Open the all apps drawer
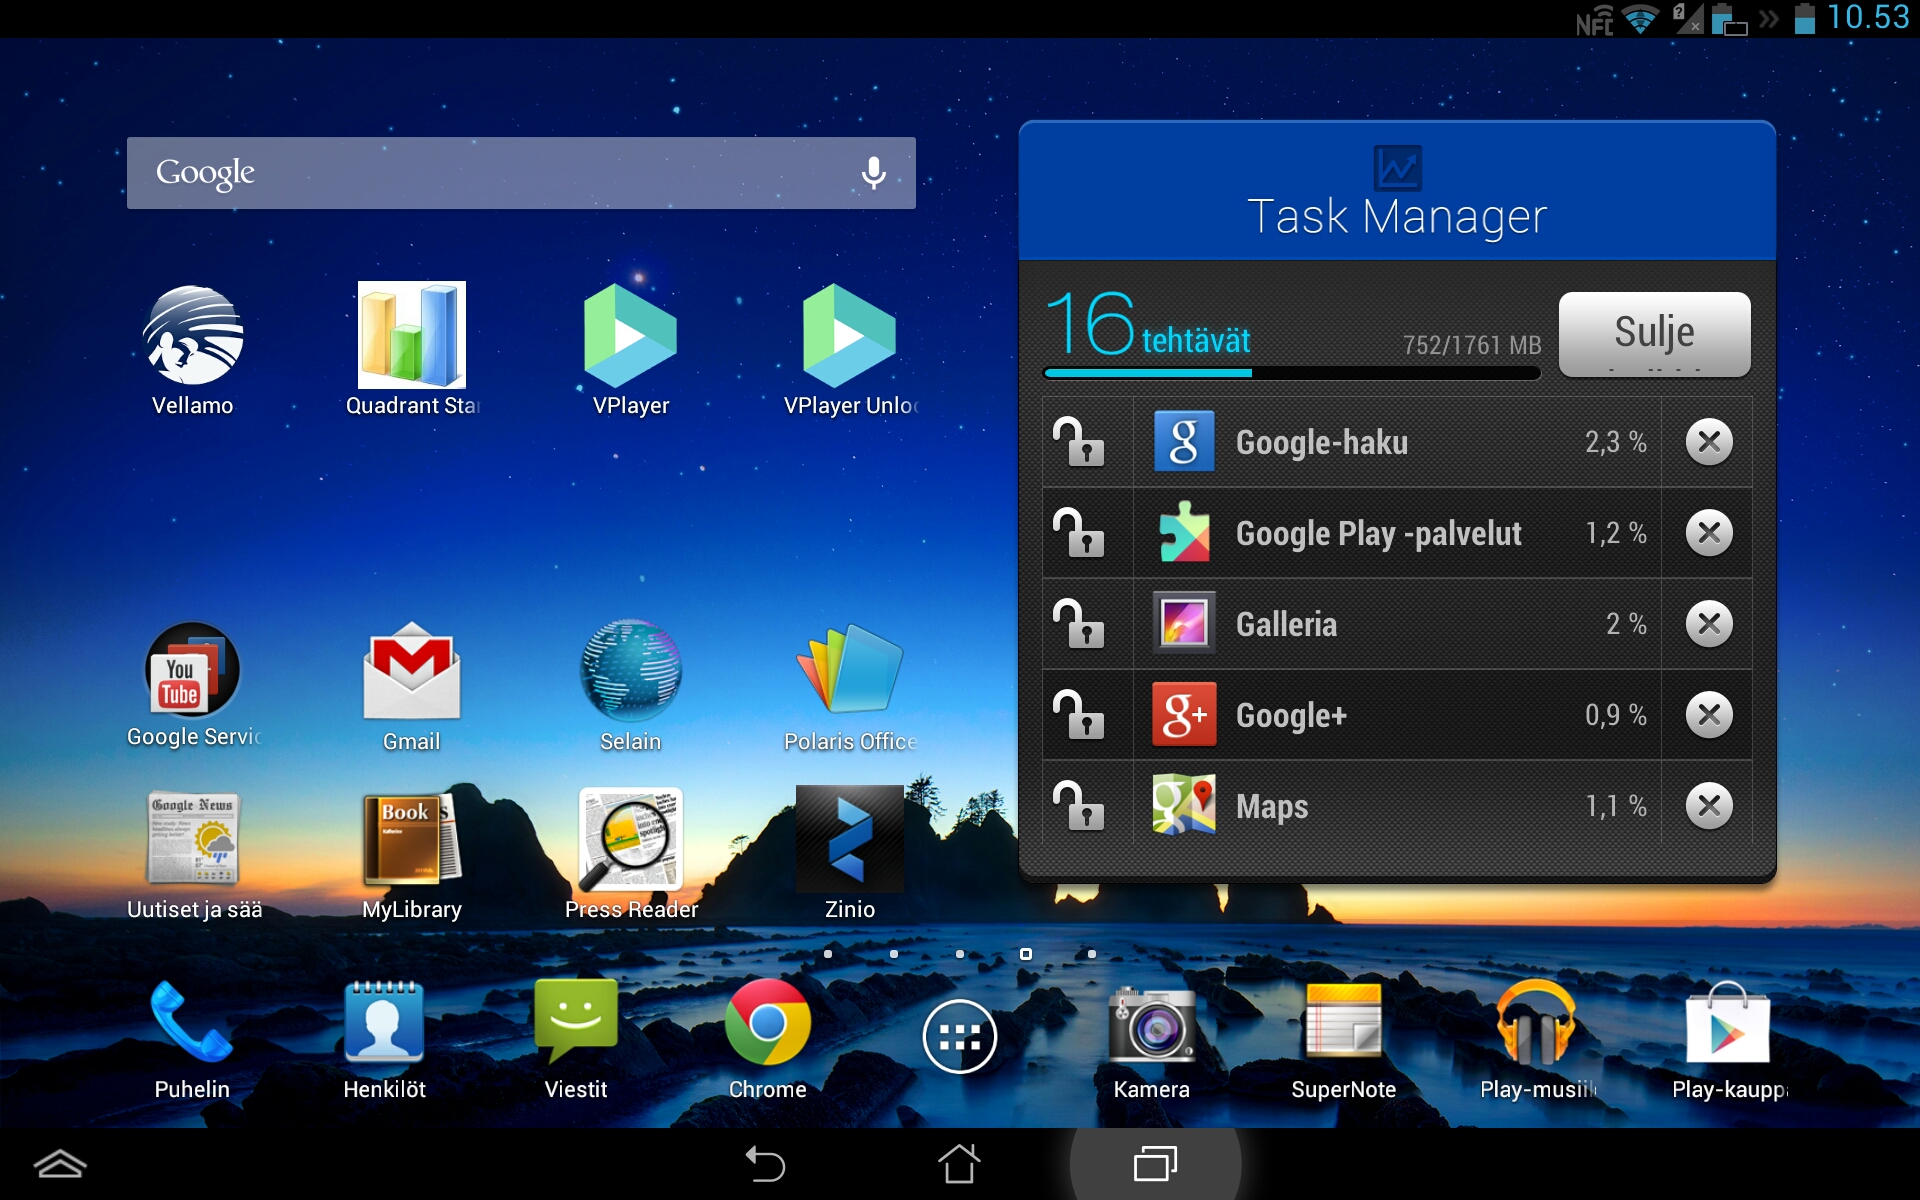The image size is (1920, 1200). pos(960,1037)
